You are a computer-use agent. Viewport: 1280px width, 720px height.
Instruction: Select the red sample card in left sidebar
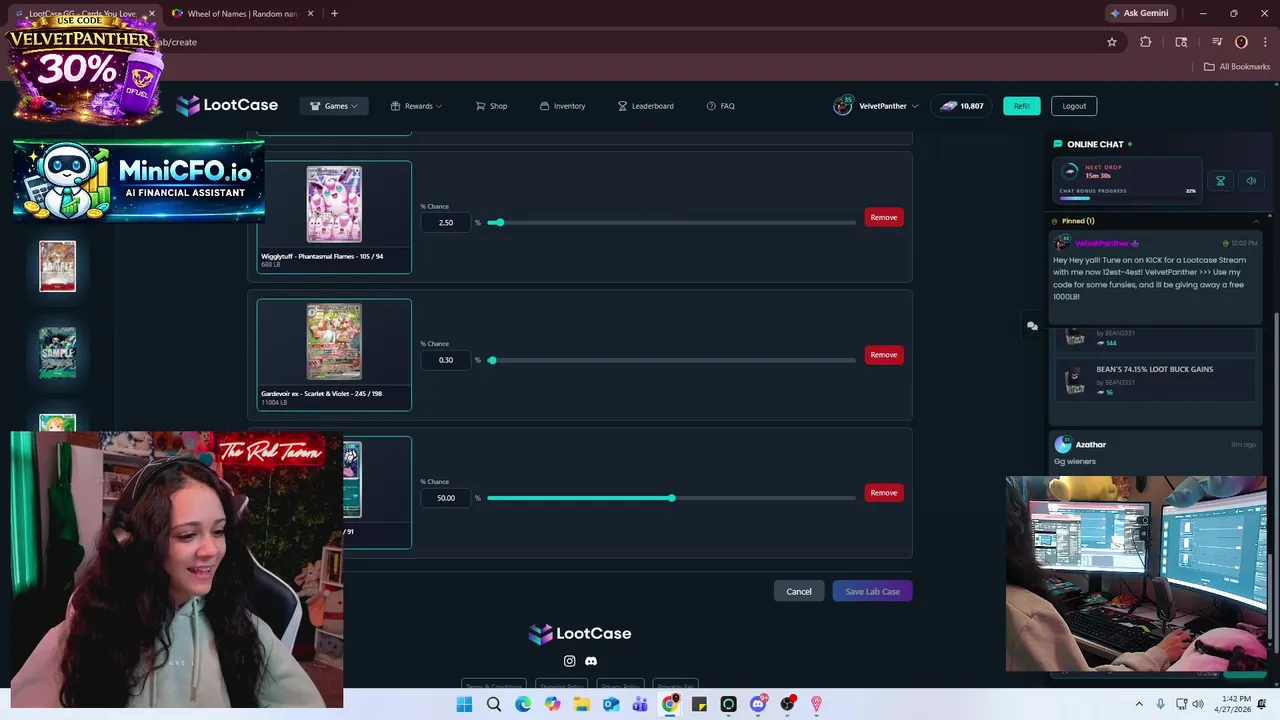tap(57, 266)
